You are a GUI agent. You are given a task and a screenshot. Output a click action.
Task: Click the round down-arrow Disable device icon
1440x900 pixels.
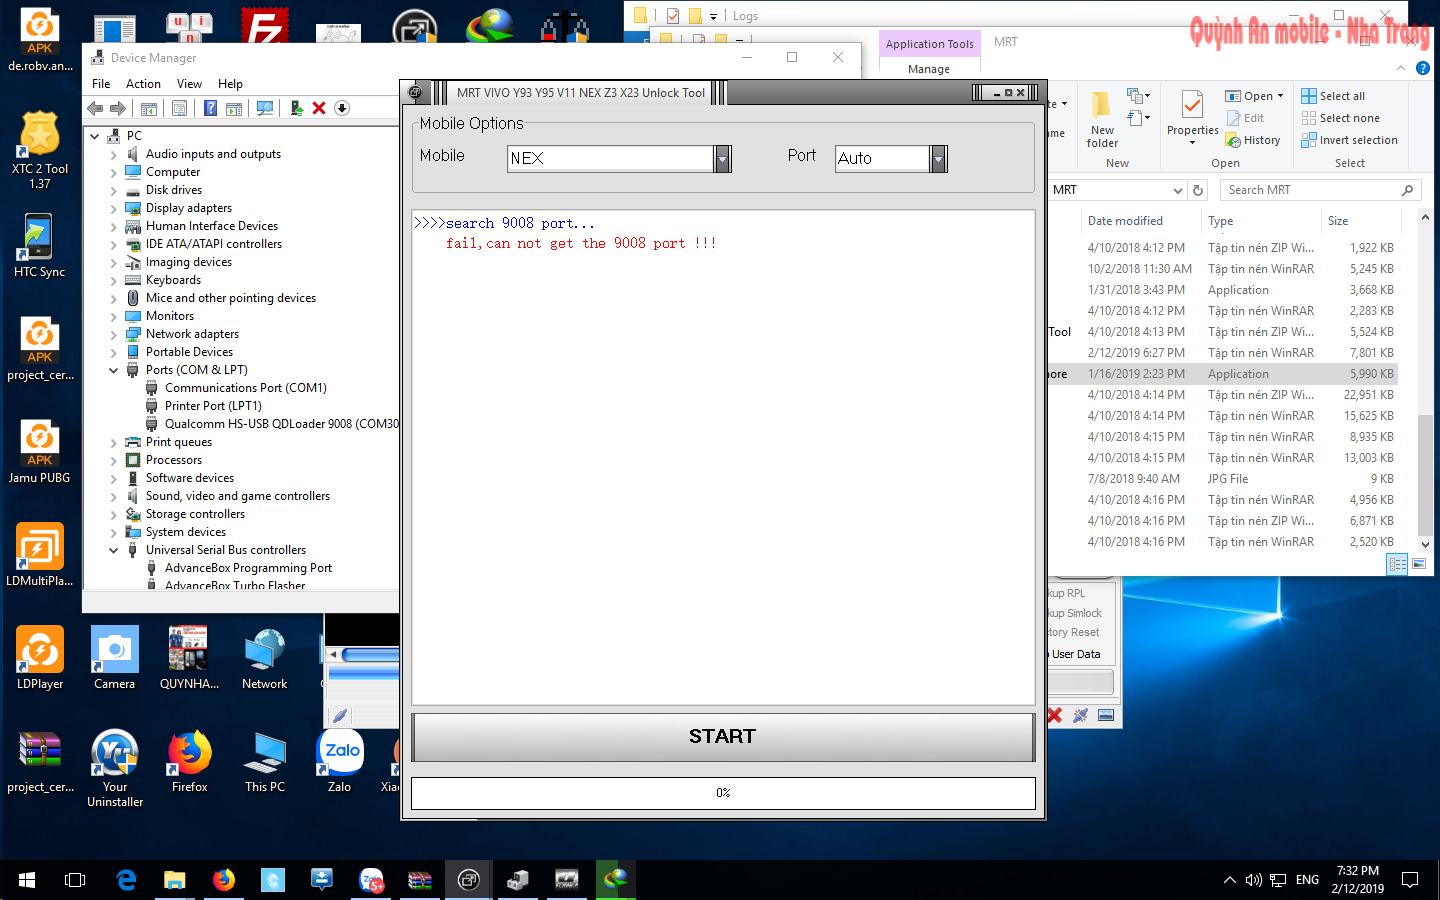[342, 108]
